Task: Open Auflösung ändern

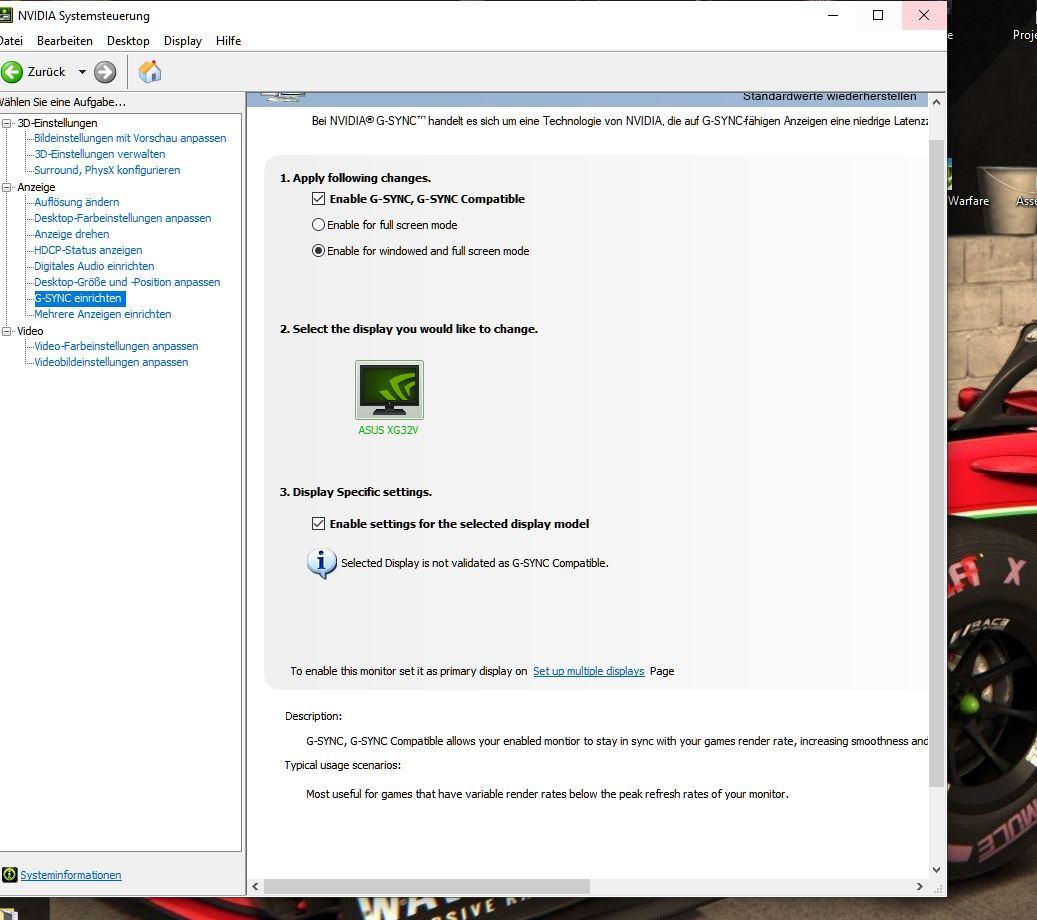Action: 77,202
